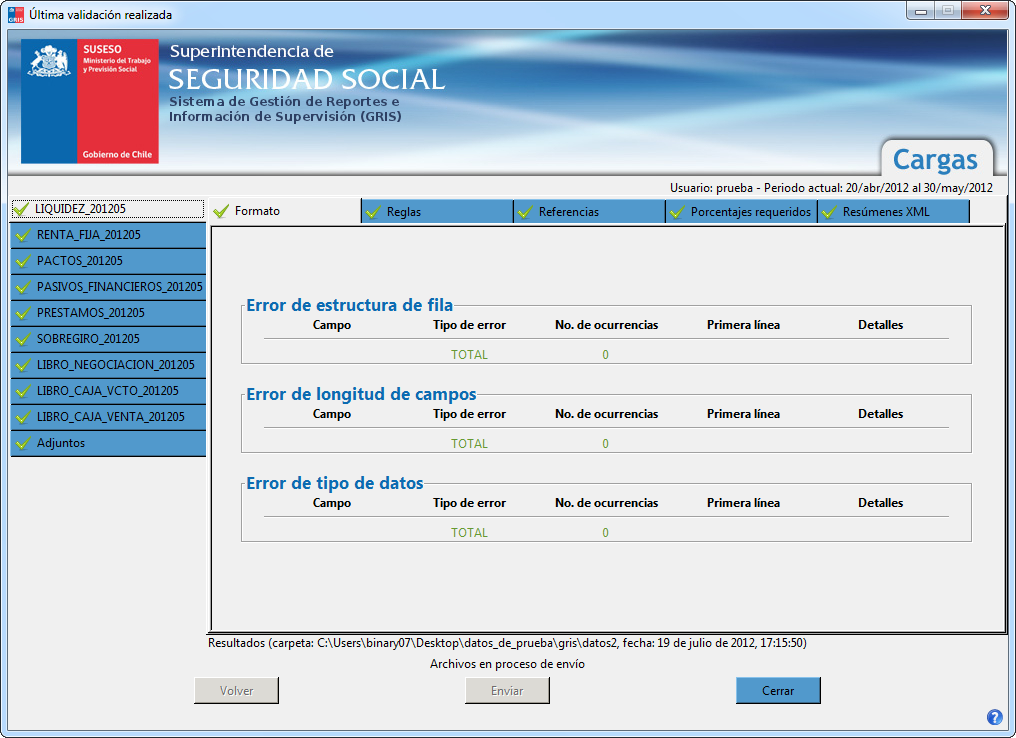Click 'Última validación realizada' window title
Screen dimensions: 1016x738
100,14
